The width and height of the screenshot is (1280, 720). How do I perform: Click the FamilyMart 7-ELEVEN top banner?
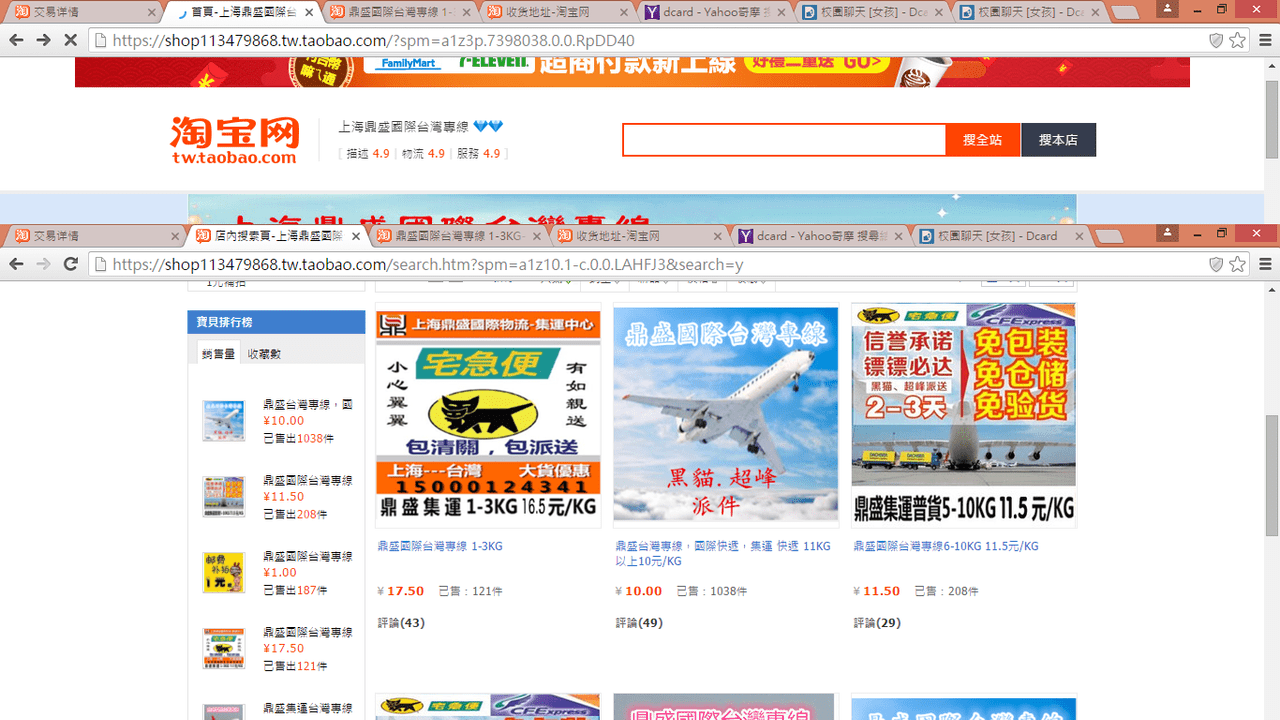pos(632,71)
